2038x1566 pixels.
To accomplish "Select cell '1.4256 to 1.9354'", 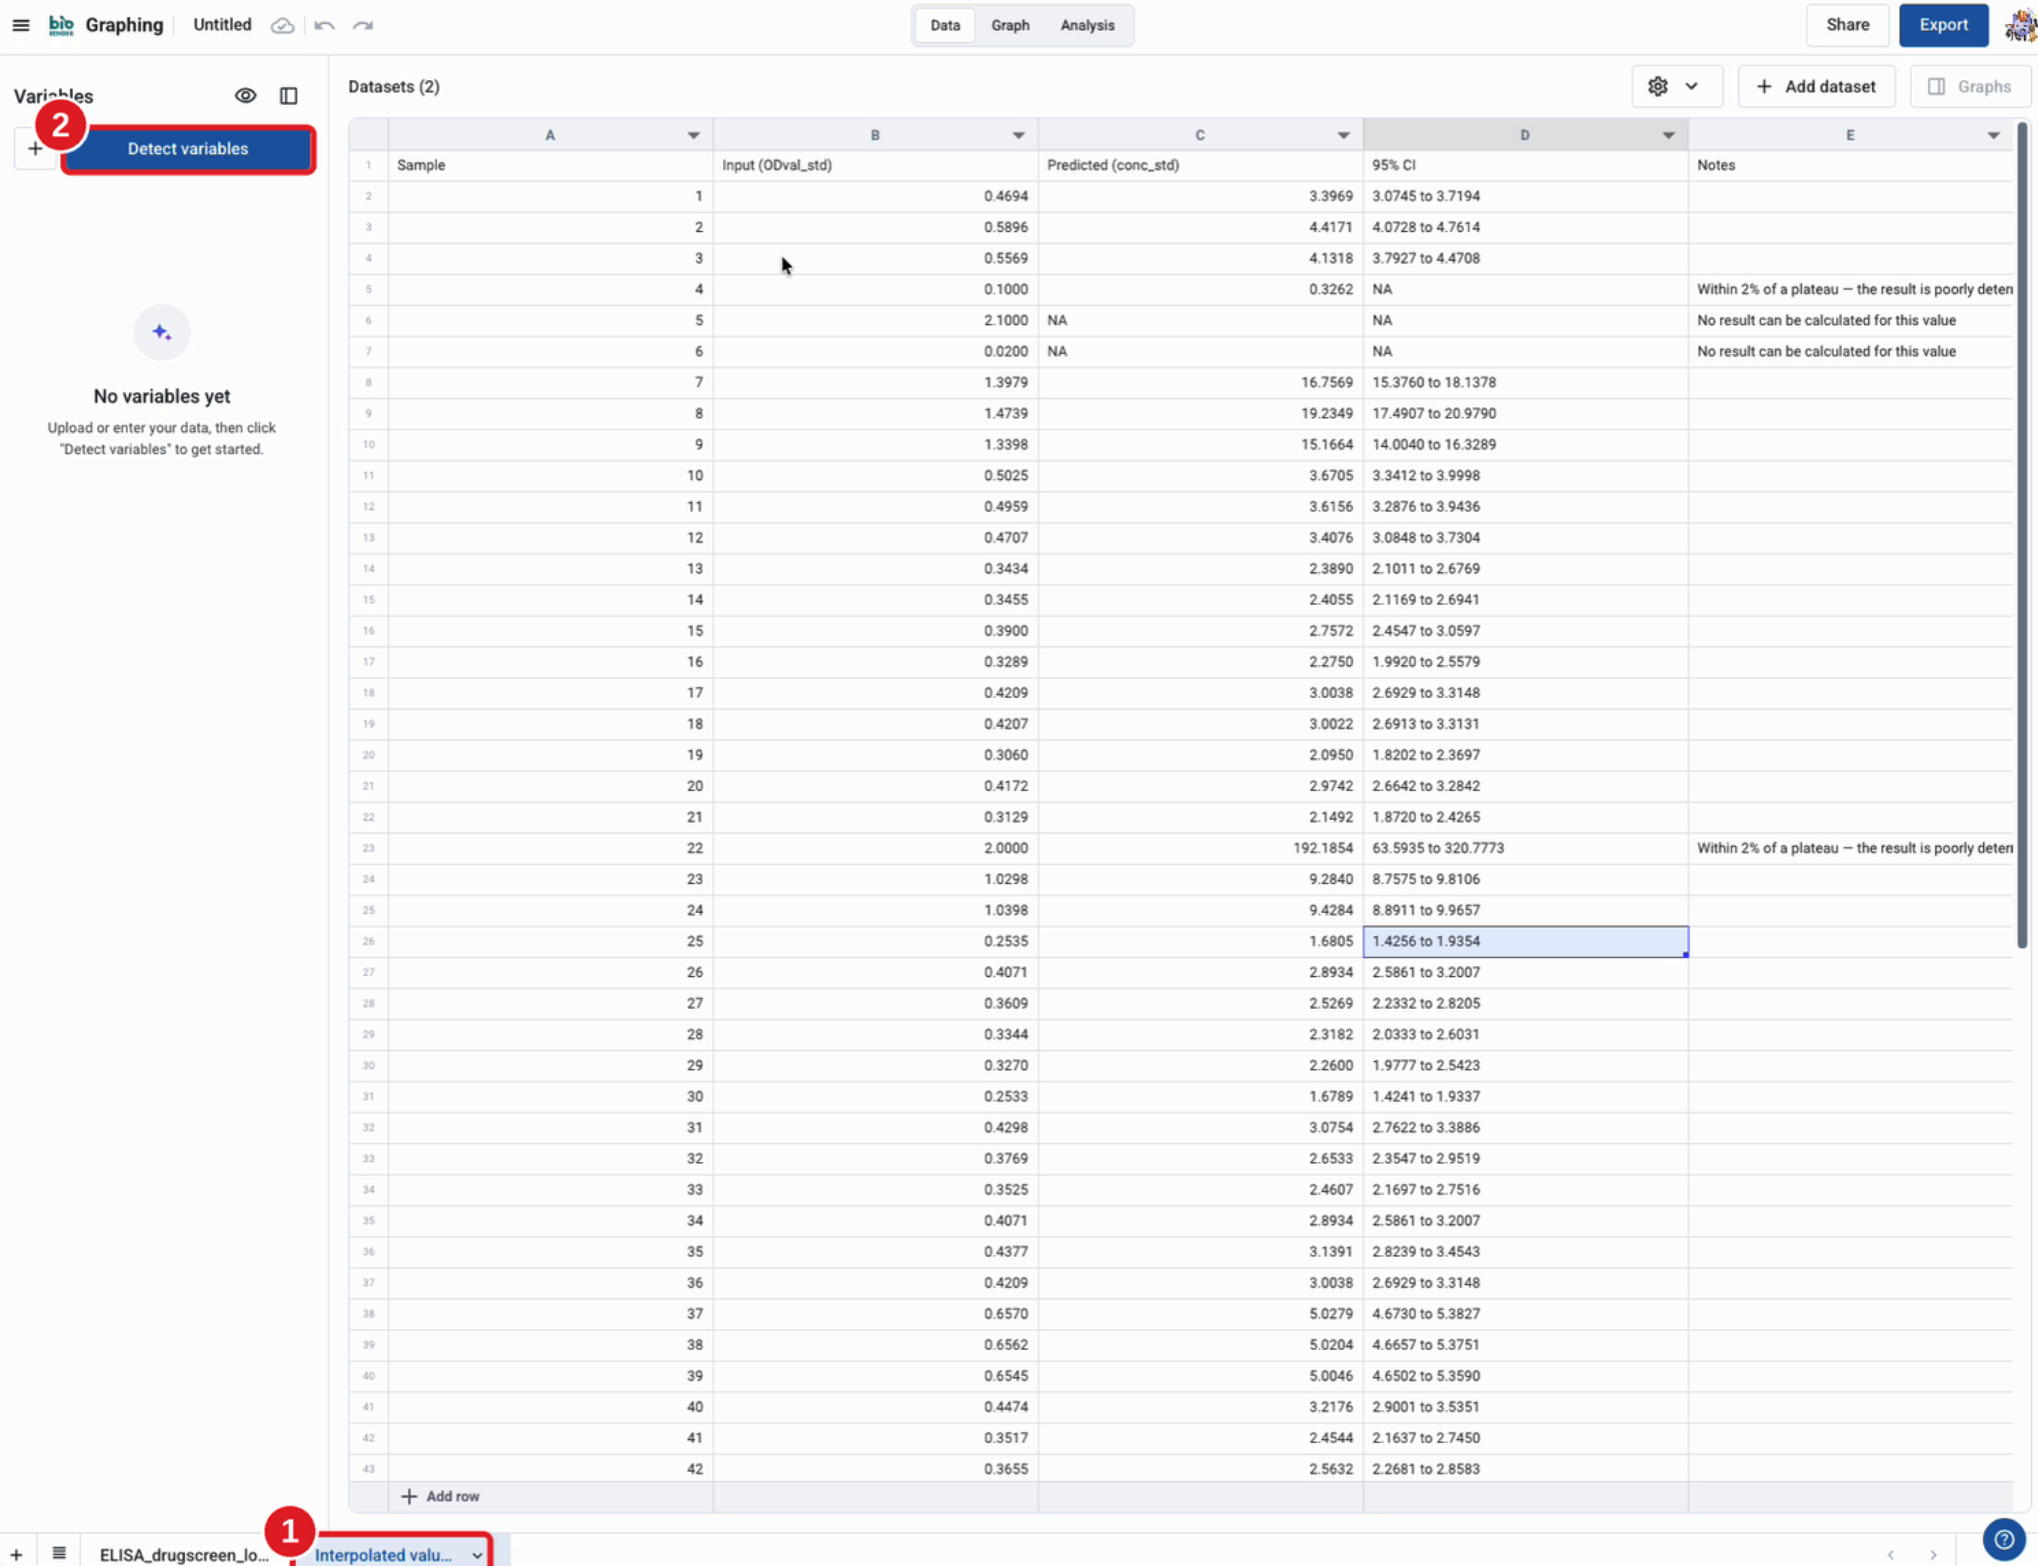I will 1525,941.
